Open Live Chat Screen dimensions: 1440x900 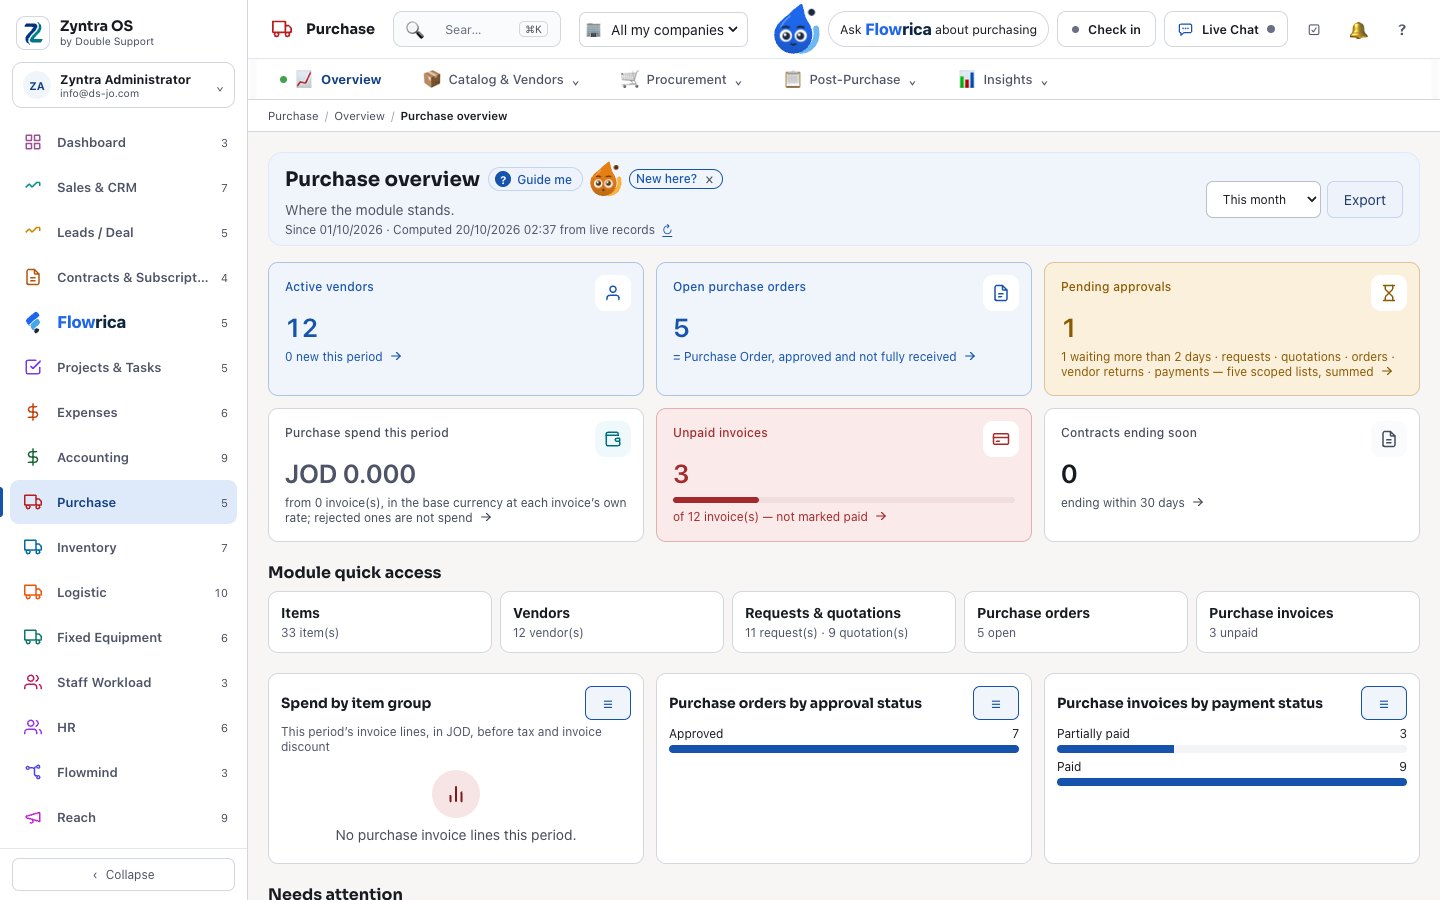click(x=1226, y=30)
